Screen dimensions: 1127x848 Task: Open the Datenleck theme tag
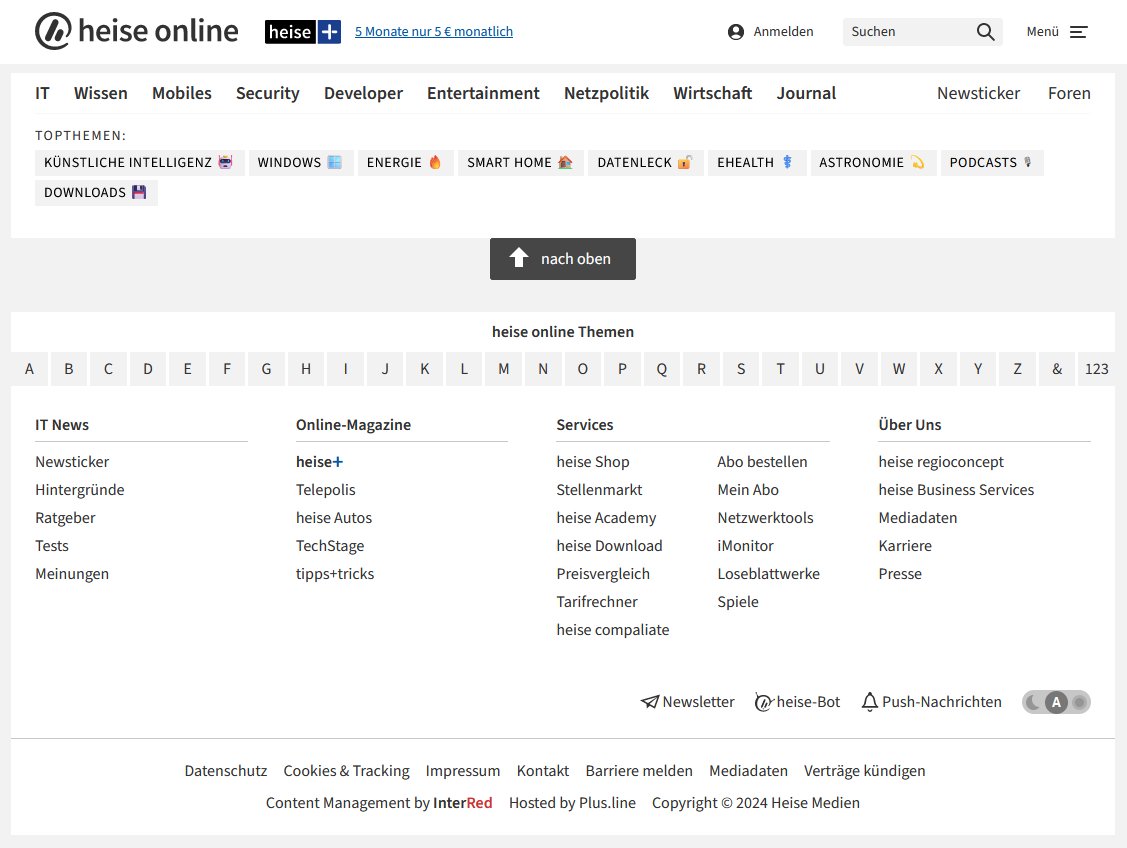click(645, 162)
